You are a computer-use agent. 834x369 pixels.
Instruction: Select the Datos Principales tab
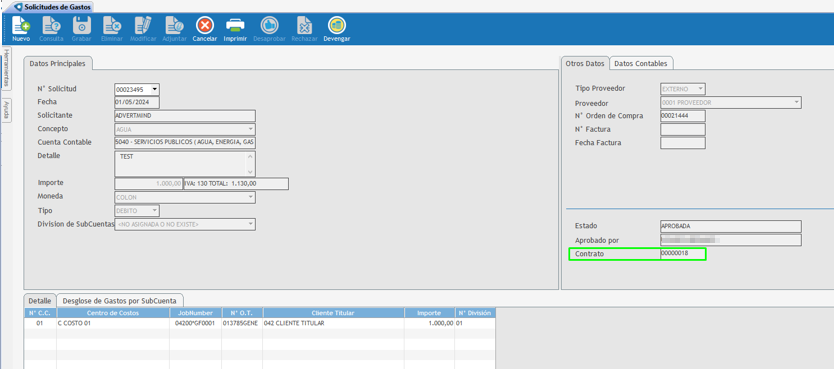[57, 63]
